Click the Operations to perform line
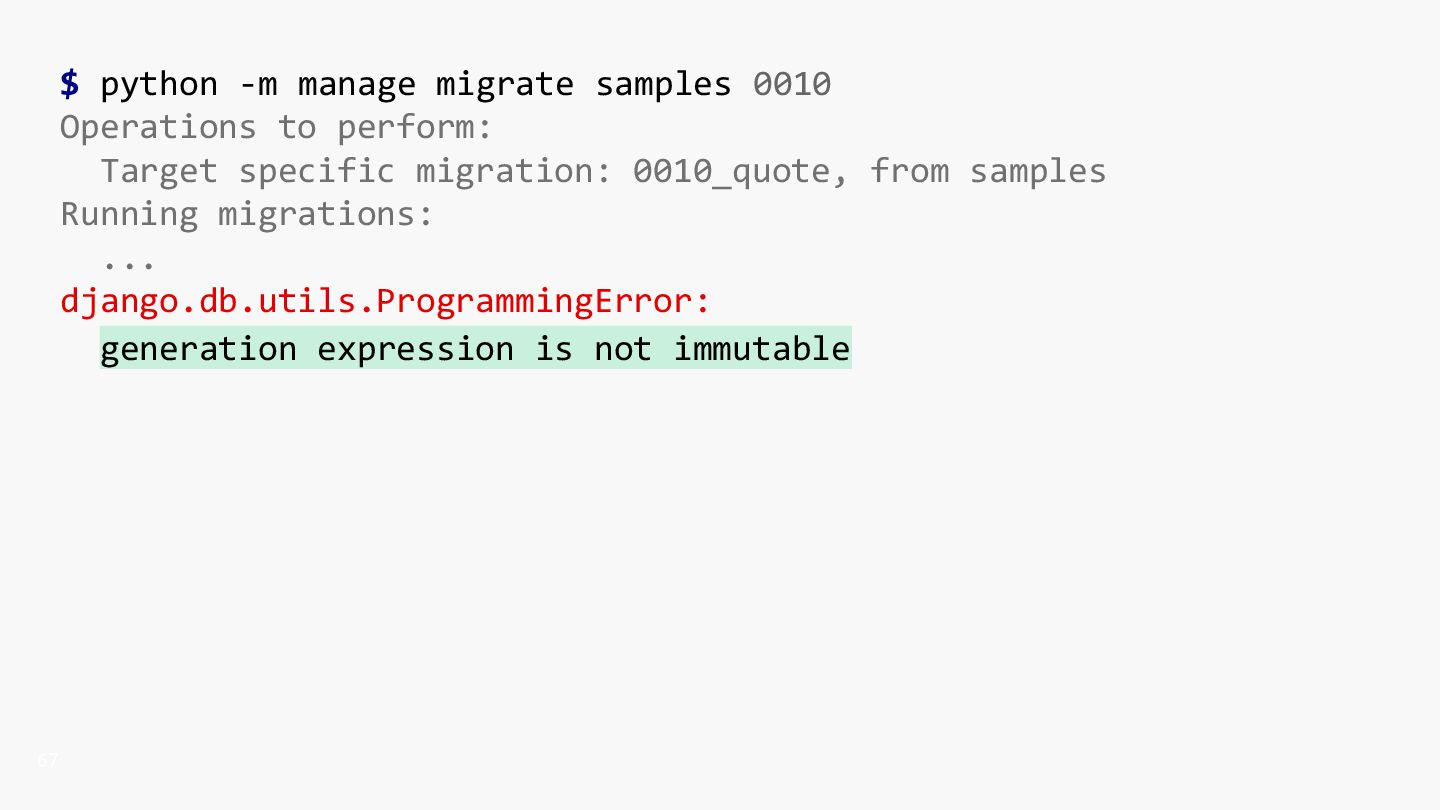1440x810 pixels. [x=276, y=129]
